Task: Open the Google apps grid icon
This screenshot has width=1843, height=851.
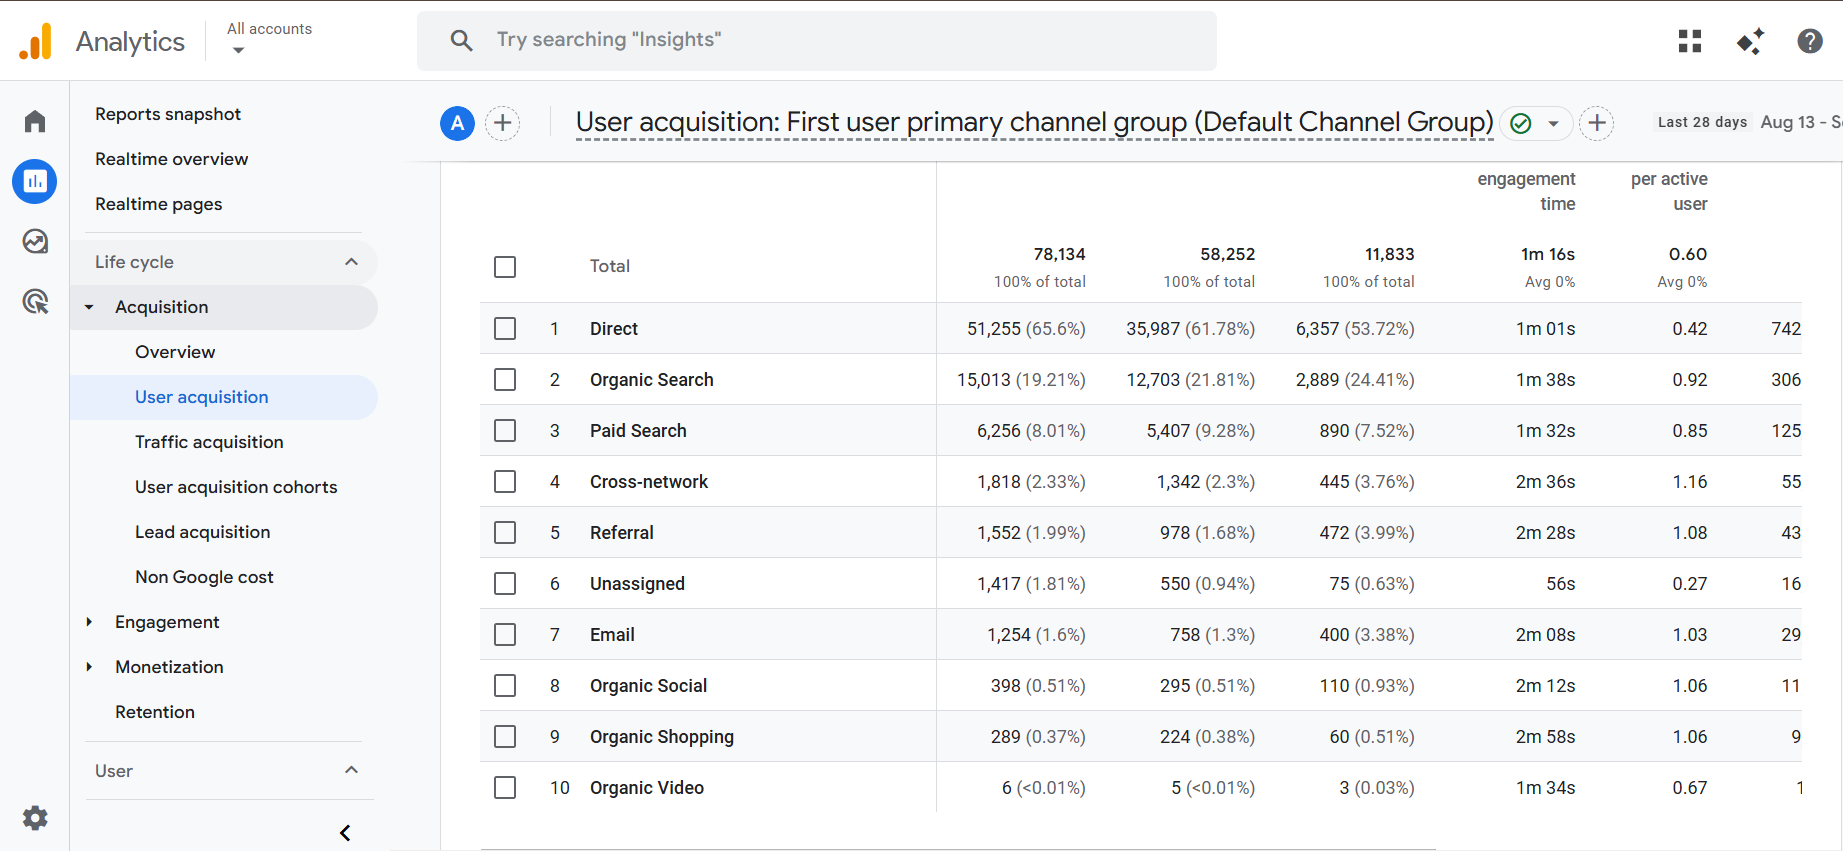Action: click(x=1690, y=41)
